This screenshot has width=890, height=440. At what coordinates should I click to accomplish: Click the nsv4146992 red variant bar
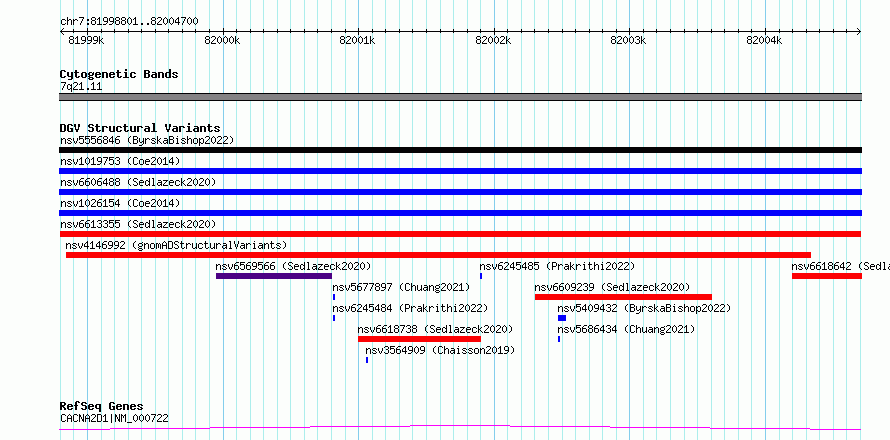point(438,255)
